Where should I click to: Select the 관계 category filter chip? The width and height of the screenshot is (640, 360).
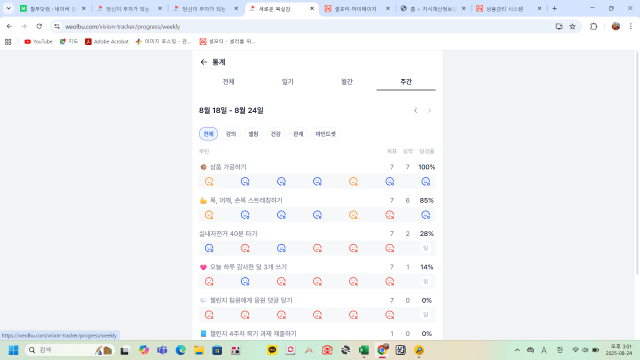[x=298, y=134]
